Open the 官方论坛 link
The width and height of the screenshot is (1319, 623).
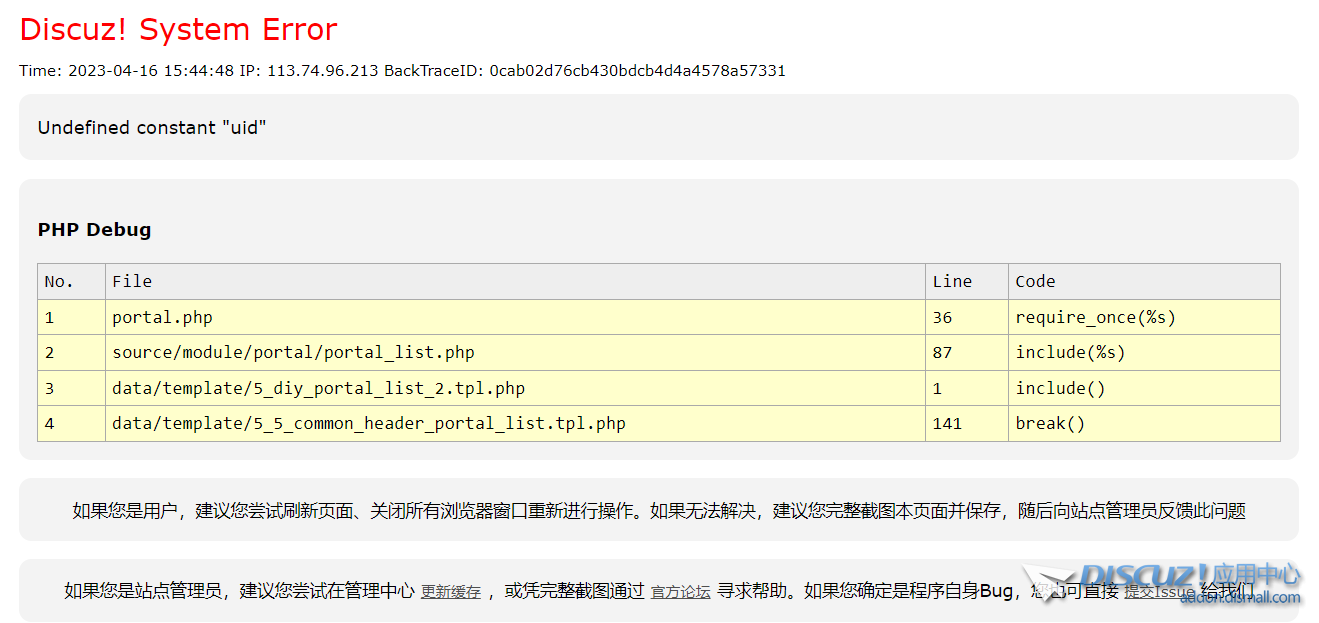click(680, 592)
